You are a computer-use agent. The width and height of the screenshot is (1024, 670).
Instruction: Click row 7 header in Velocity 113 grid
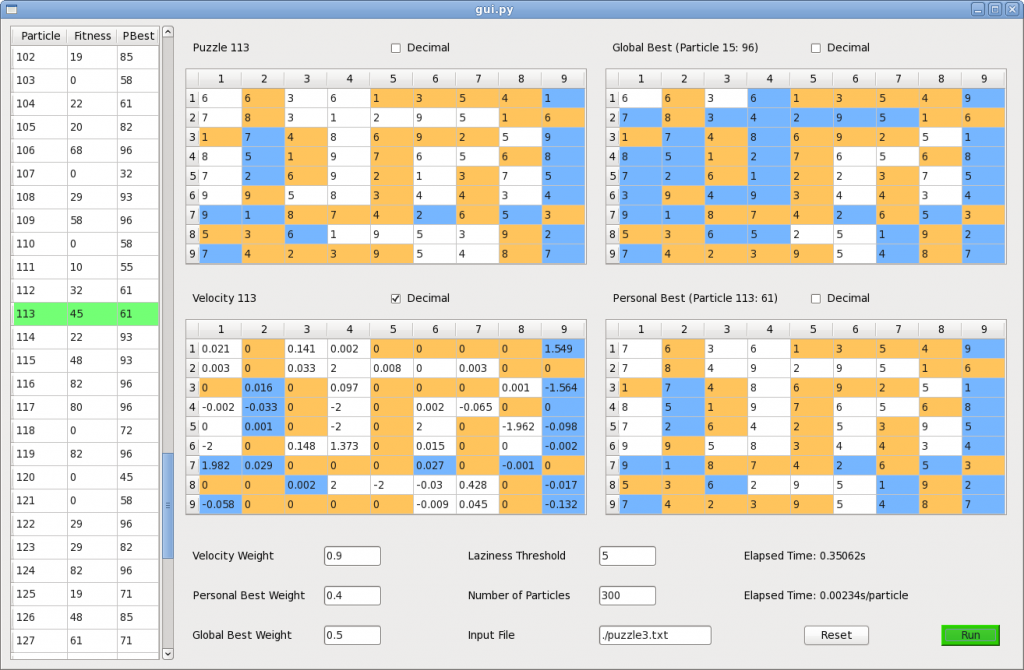(x=192, y=466)
